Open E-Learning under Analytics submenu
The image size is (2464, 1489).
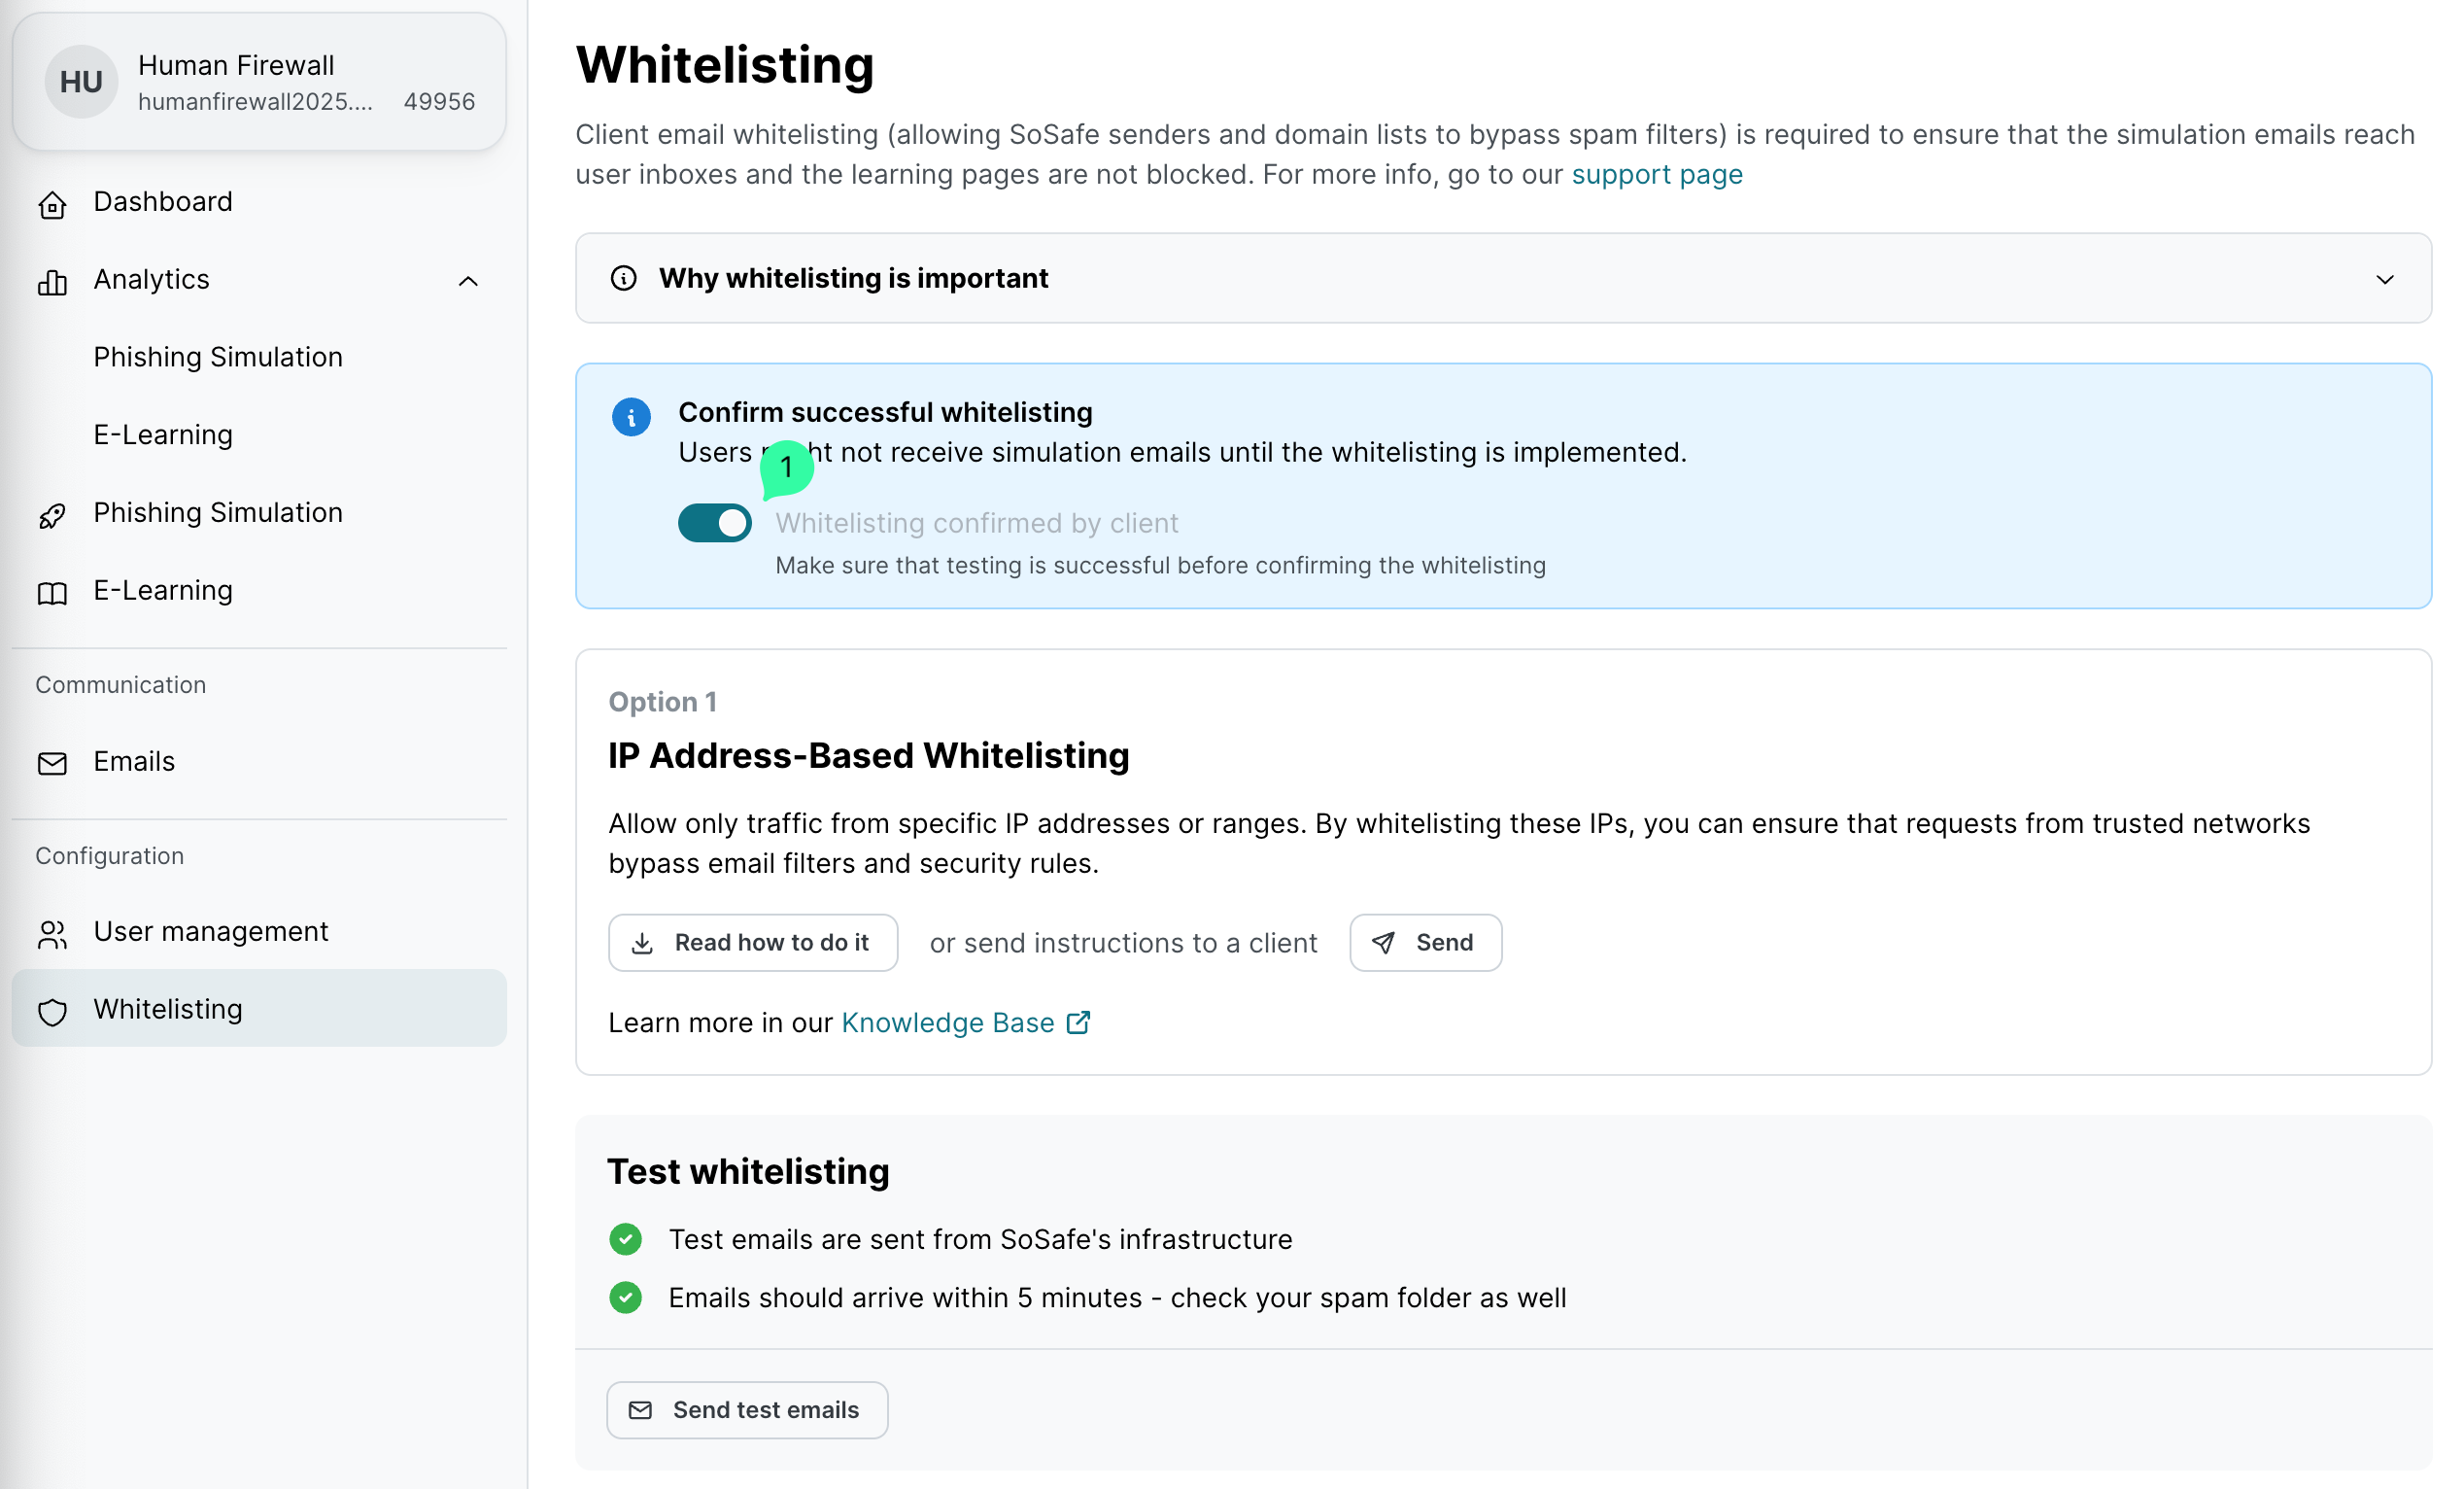[x=163, y=435]
